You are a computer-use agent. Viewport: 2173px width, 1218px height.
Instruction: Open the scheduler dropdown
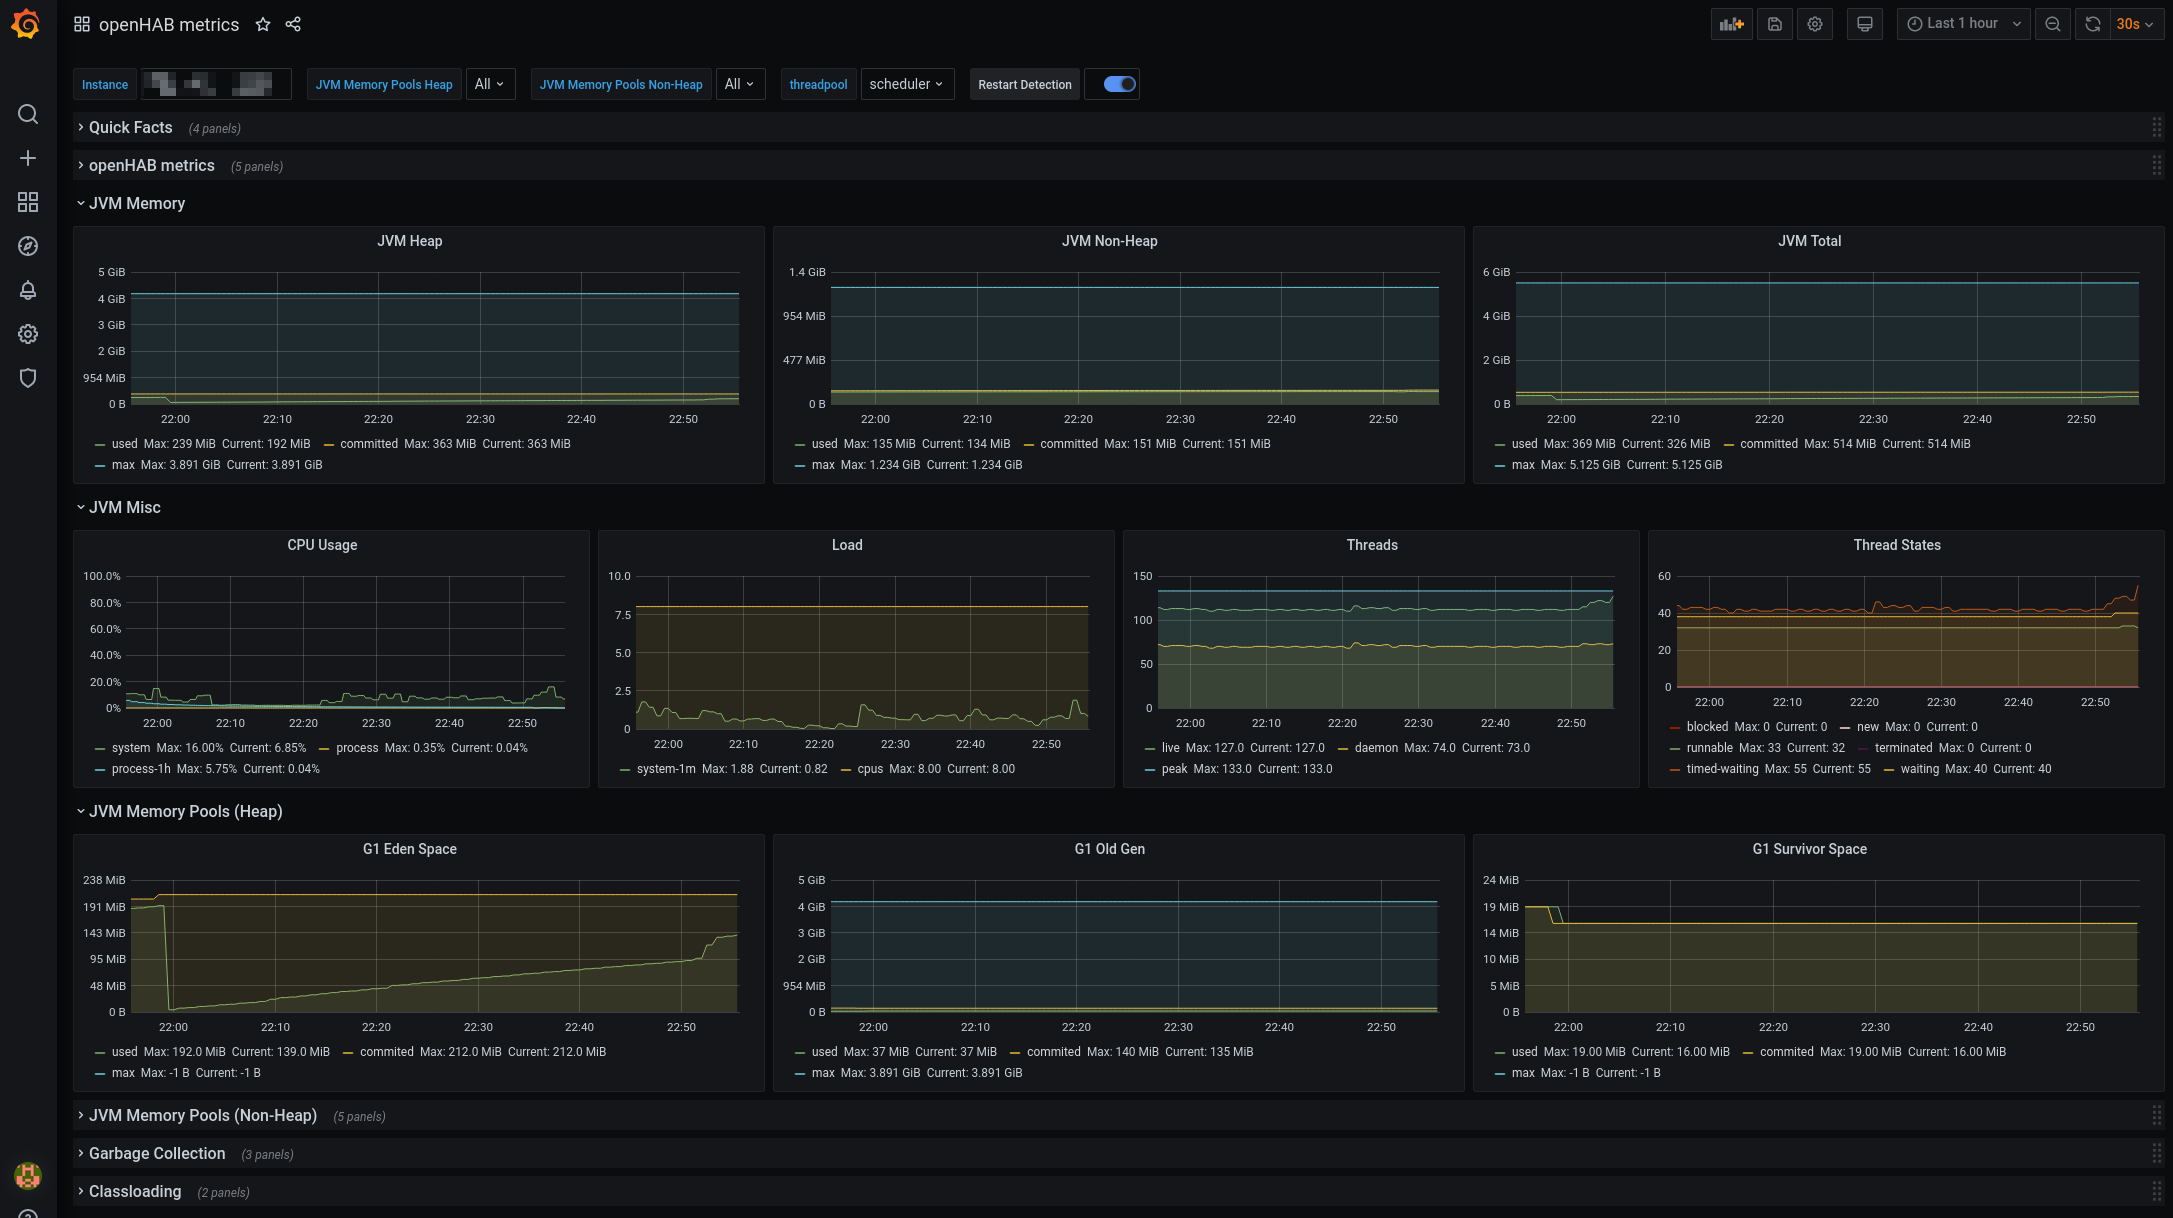pyautogui.click(x=906, y=84)
